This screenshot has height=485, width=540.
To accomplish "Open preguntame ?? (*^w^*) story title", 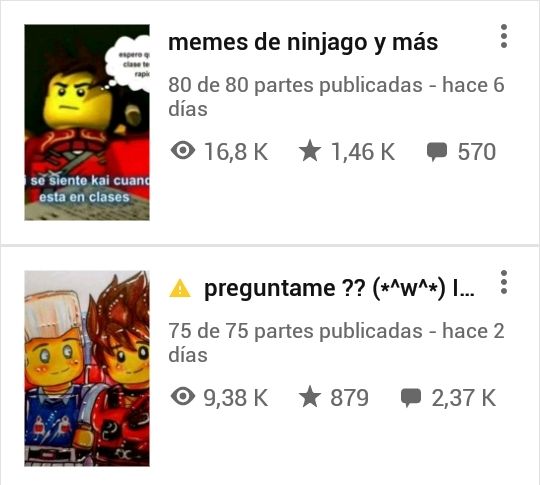I will point(339,289).
